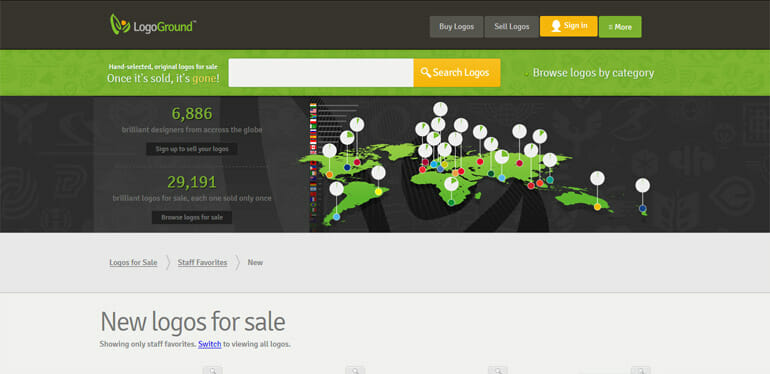This screenshot has height=374, width=770.
Task: Open the More menu button
Action: coord(620,27)
